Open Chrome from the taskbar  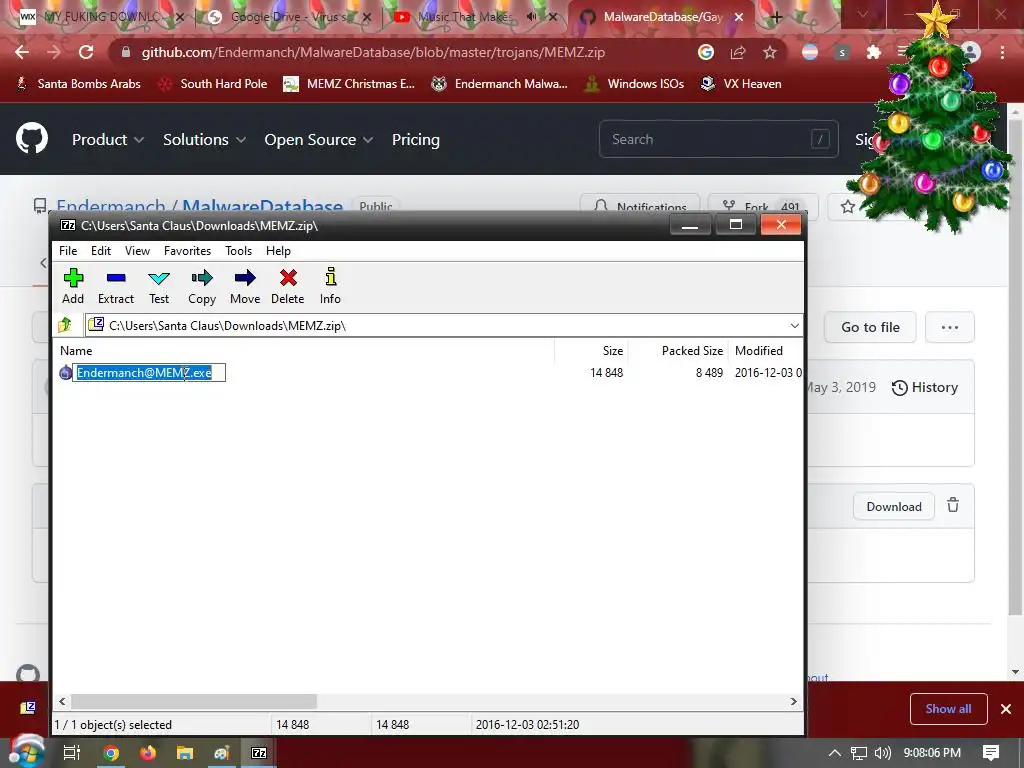(x=111, y=753)
